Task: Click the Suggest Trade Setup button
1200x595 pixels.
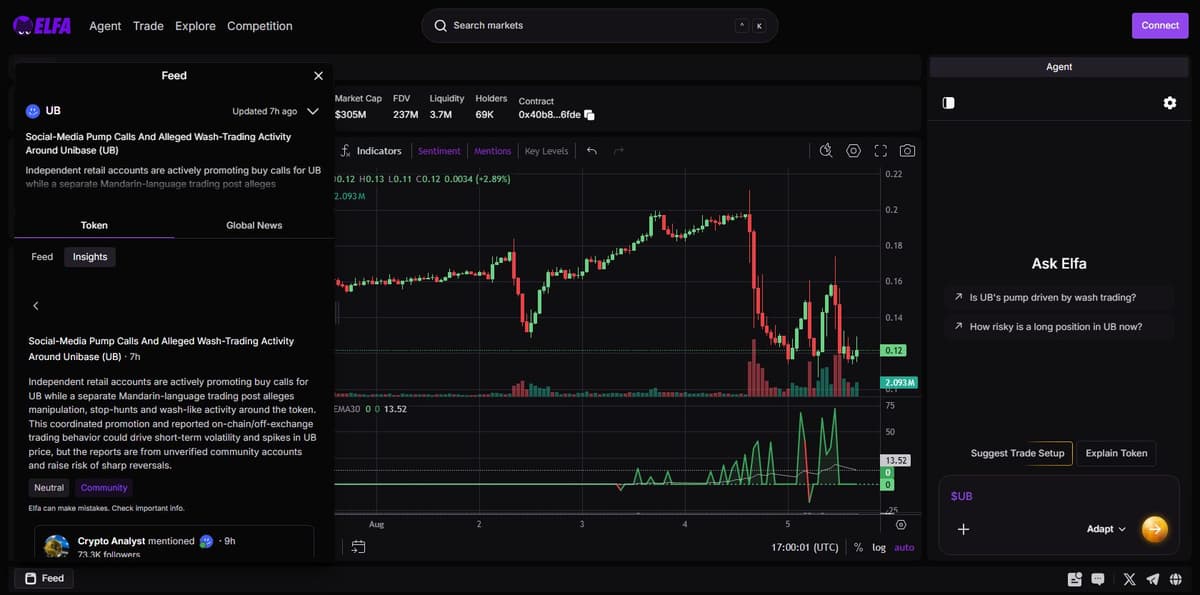Action: (1017, 453)
